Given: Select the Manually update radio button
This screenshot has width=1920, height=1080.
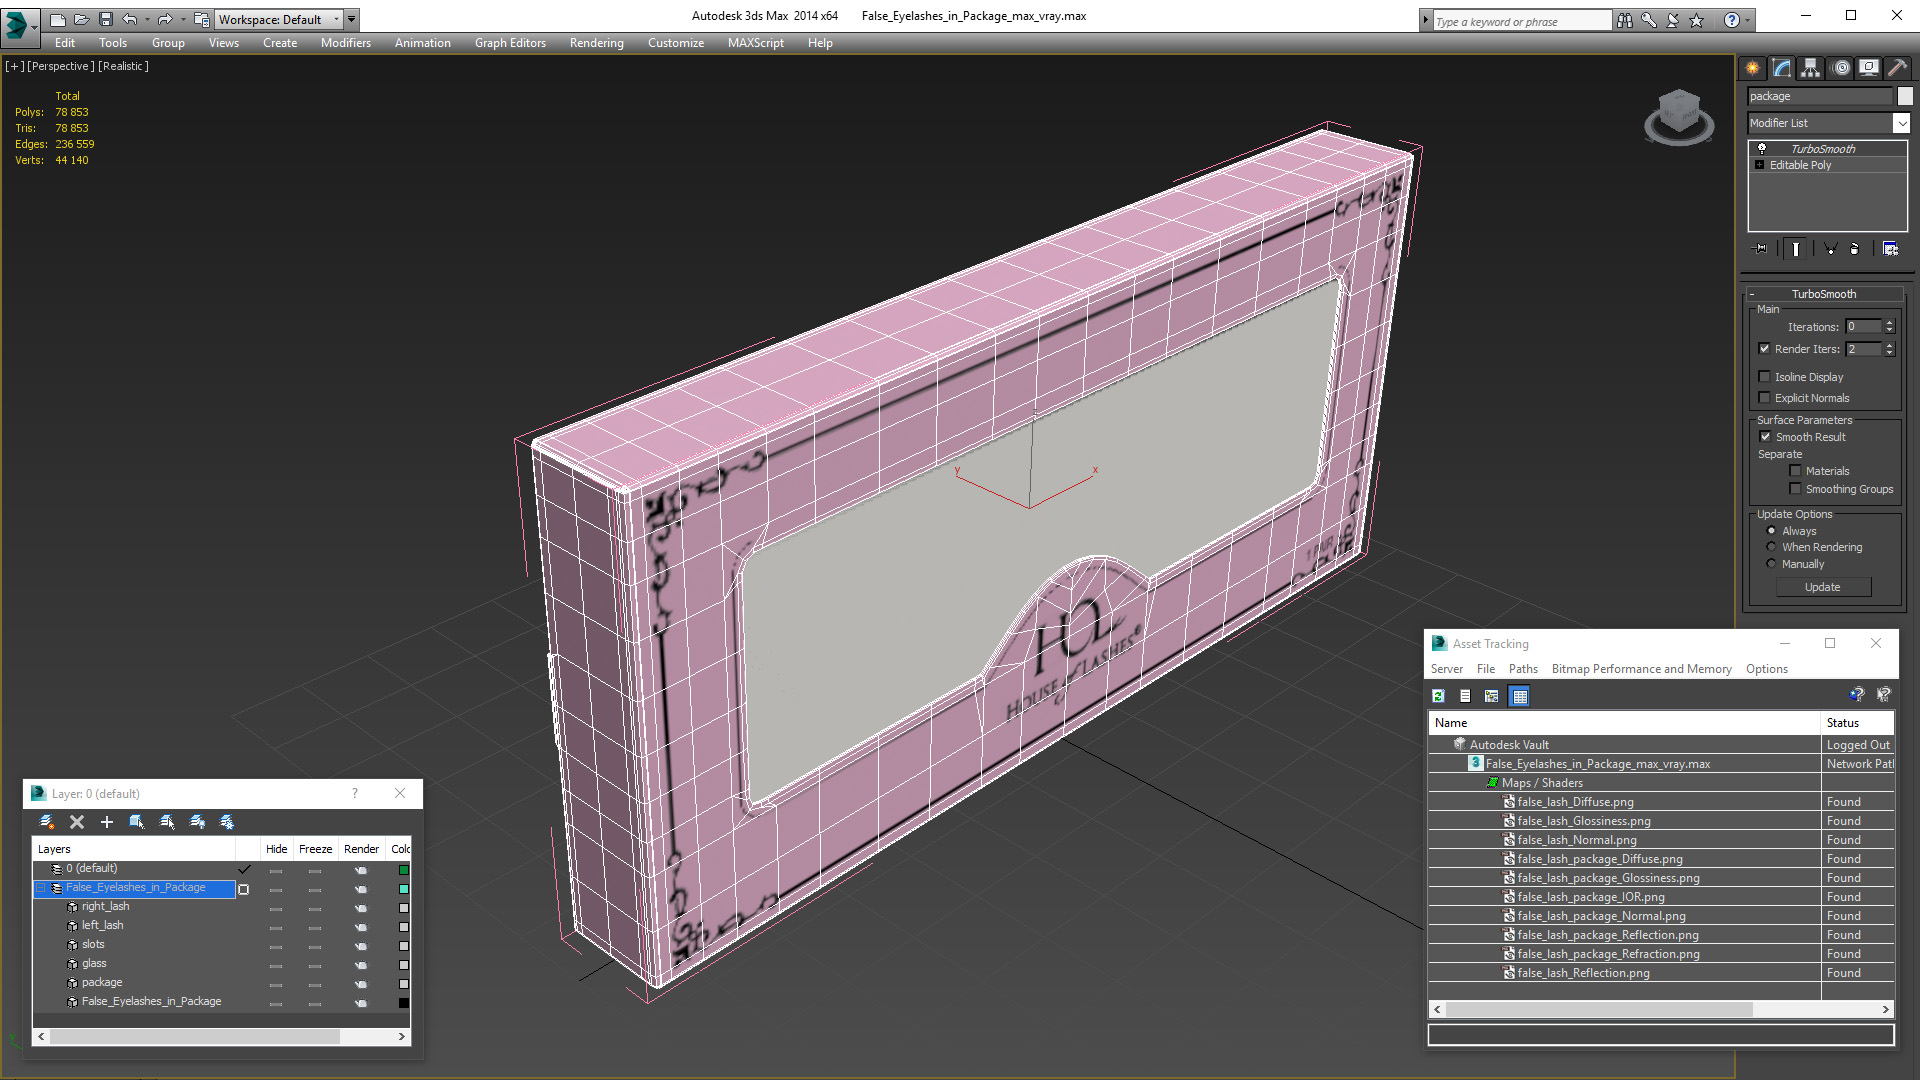Looking at the screenshot, I should [1771, 564].
